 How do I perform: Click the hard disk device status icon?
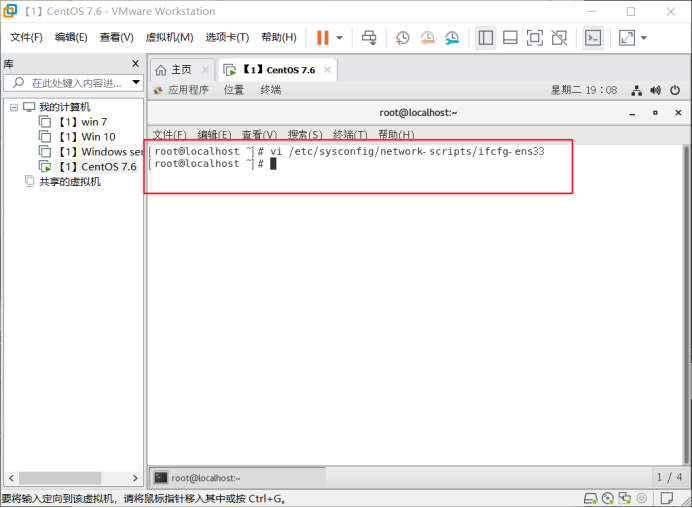tap(590, 499)
